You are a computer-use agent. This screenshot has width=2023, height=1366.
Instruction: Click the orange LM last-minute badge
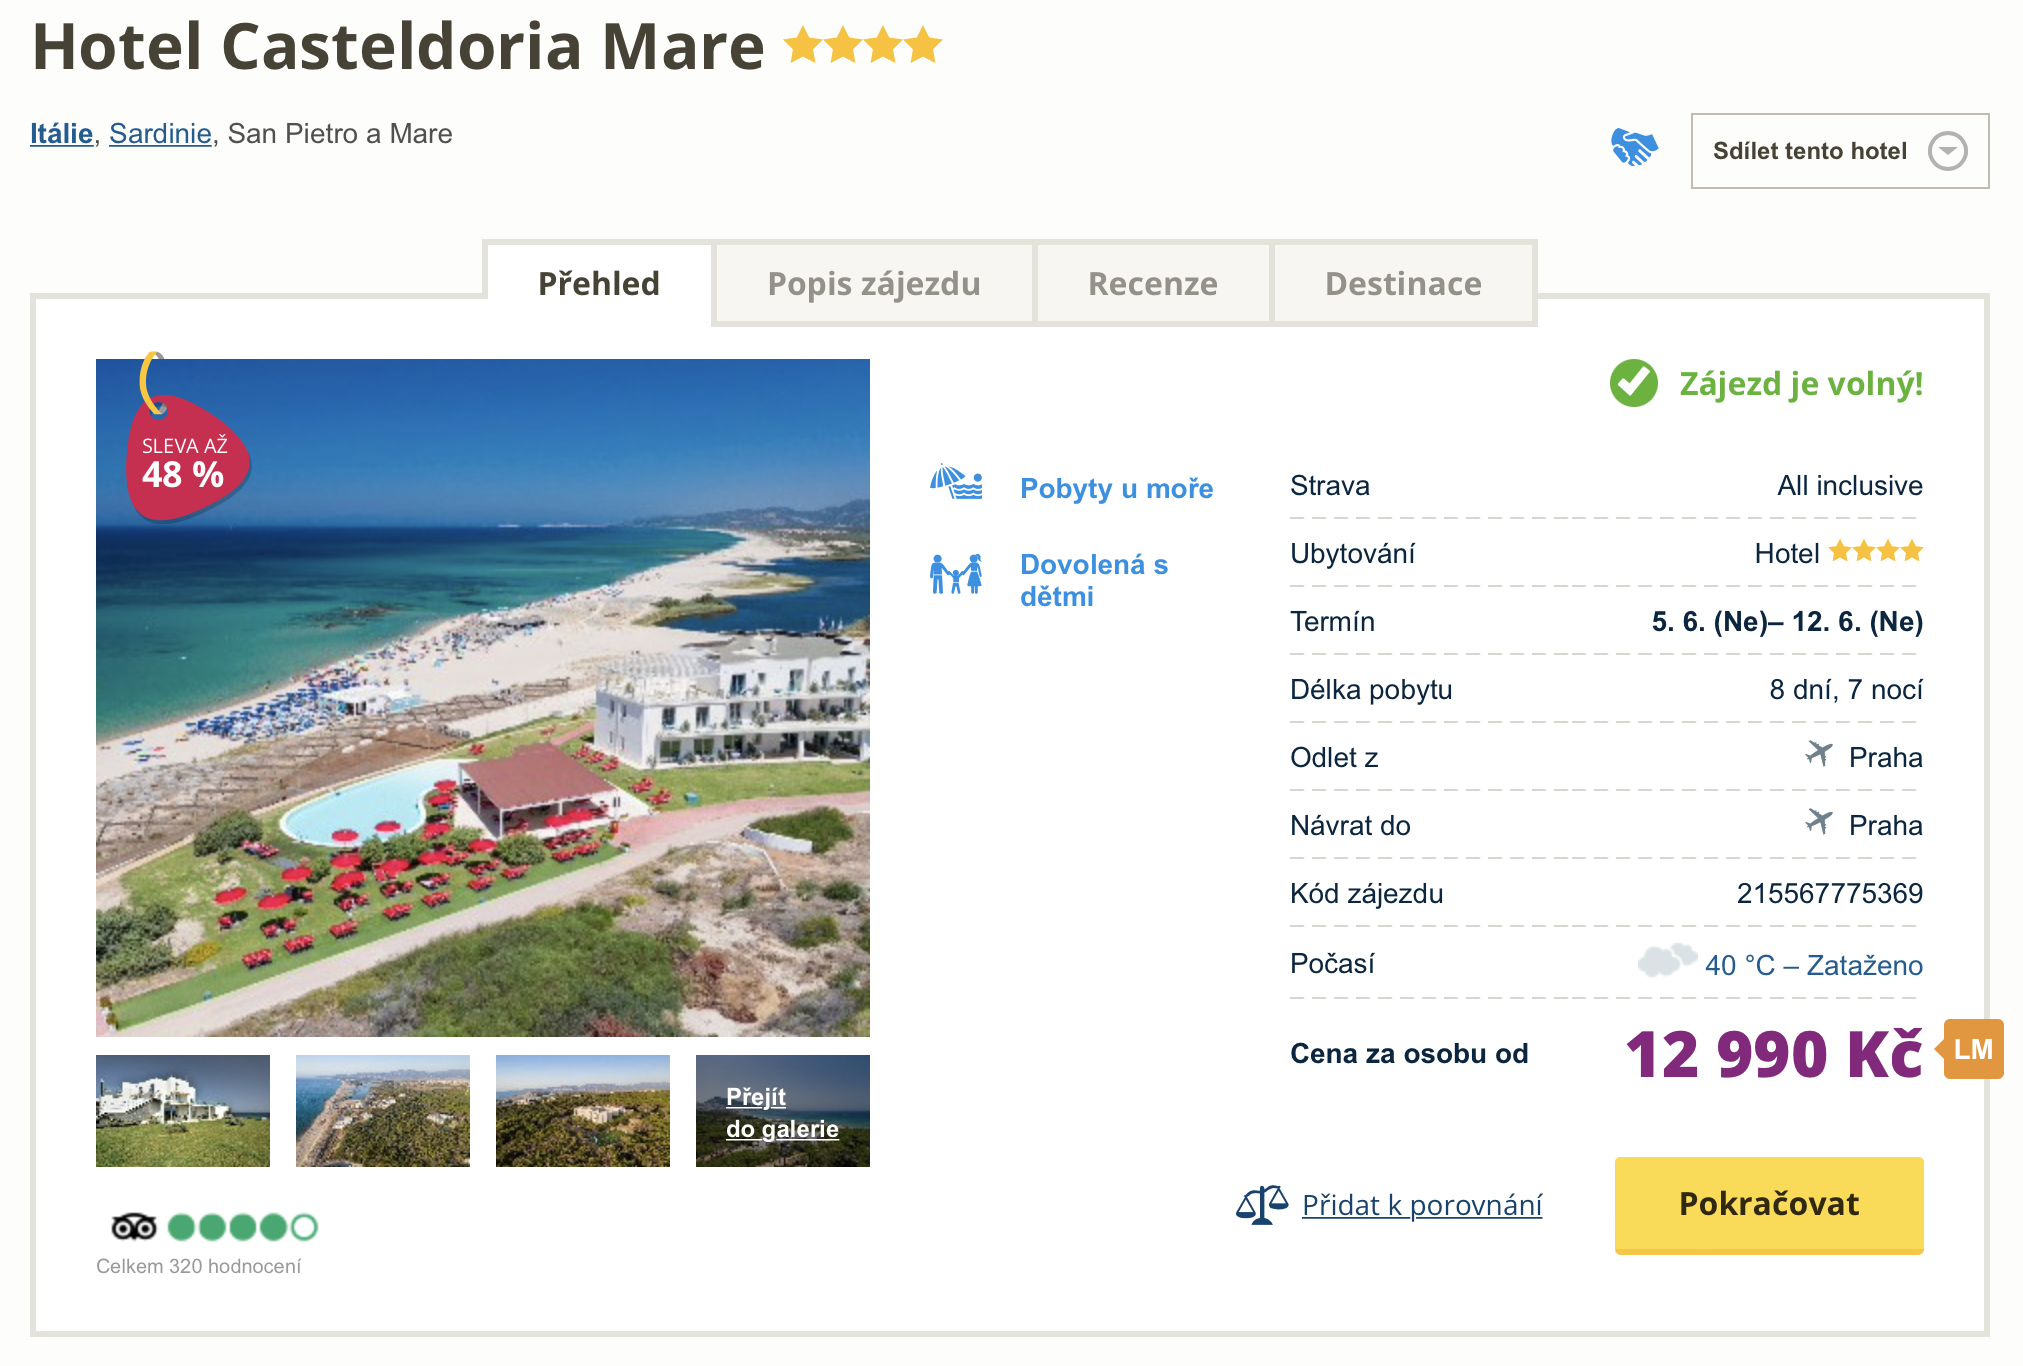[1973, 1049]
